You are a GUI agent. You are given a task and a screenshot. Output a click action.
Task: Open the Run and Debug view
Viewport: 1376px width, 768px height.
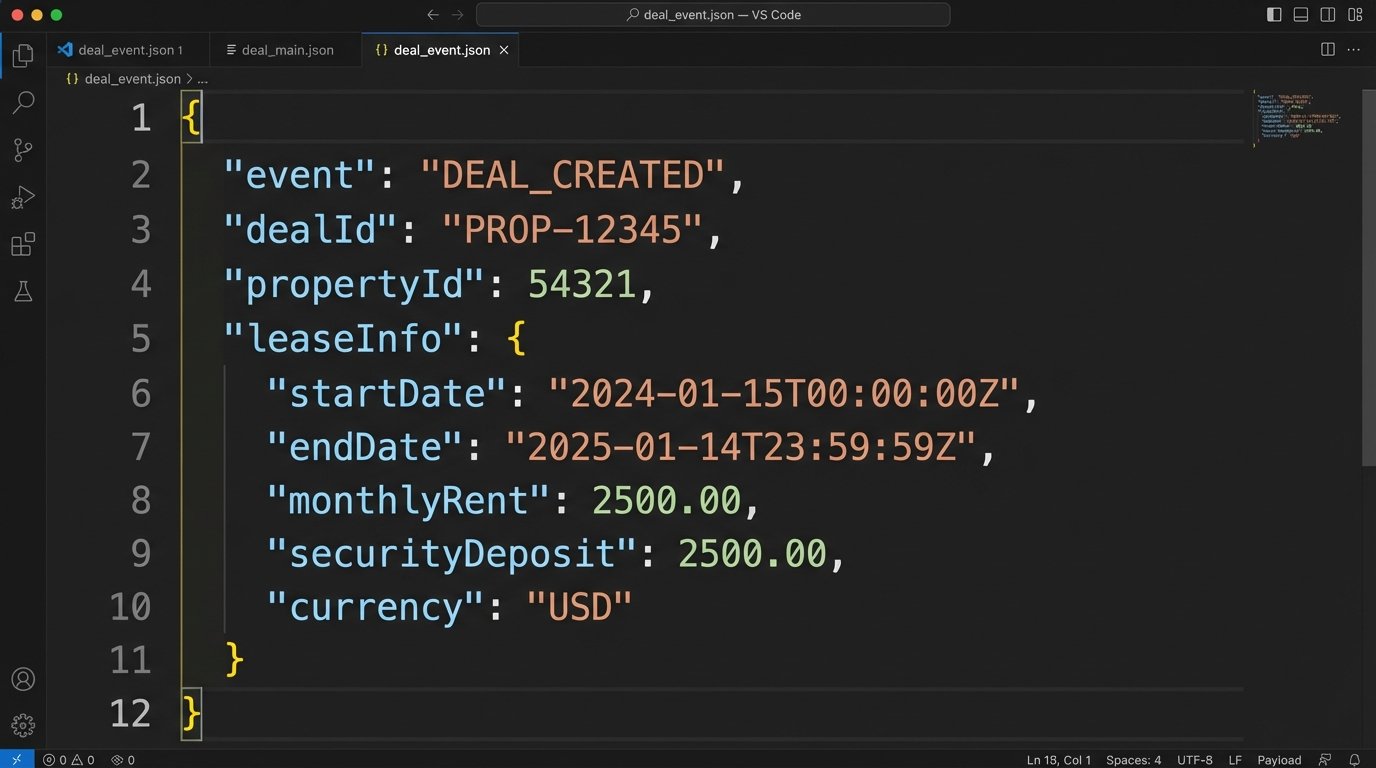point(22,196)
